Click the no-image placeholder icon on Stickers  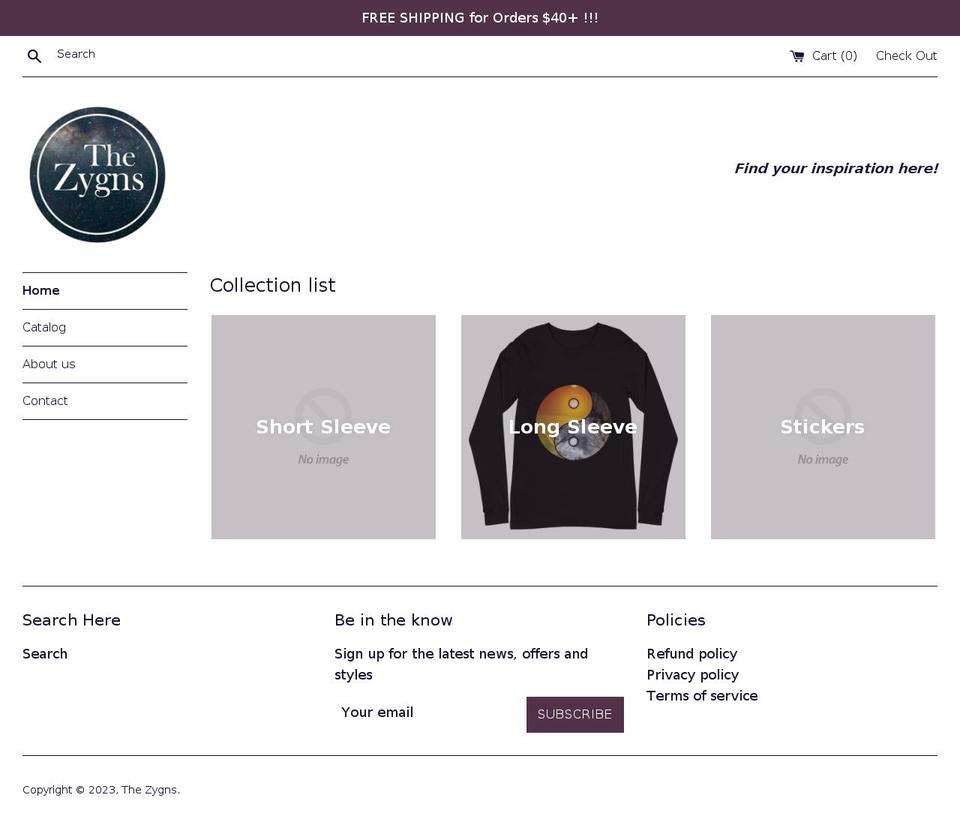(x=822, y=417)
